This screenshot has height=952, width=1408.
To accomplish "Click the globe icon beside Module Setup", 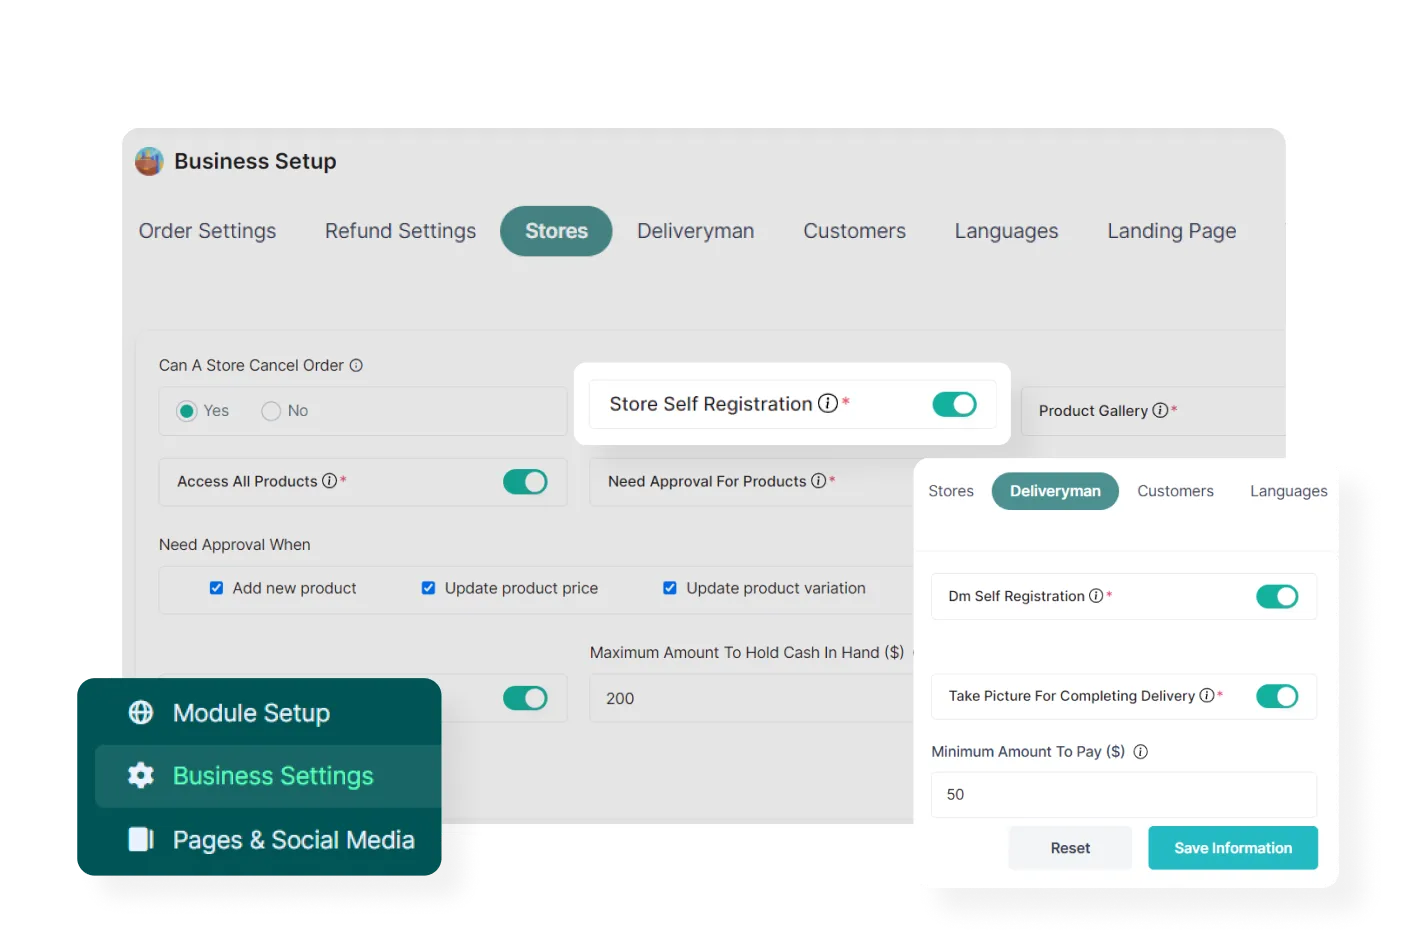I will coord(141,712).
